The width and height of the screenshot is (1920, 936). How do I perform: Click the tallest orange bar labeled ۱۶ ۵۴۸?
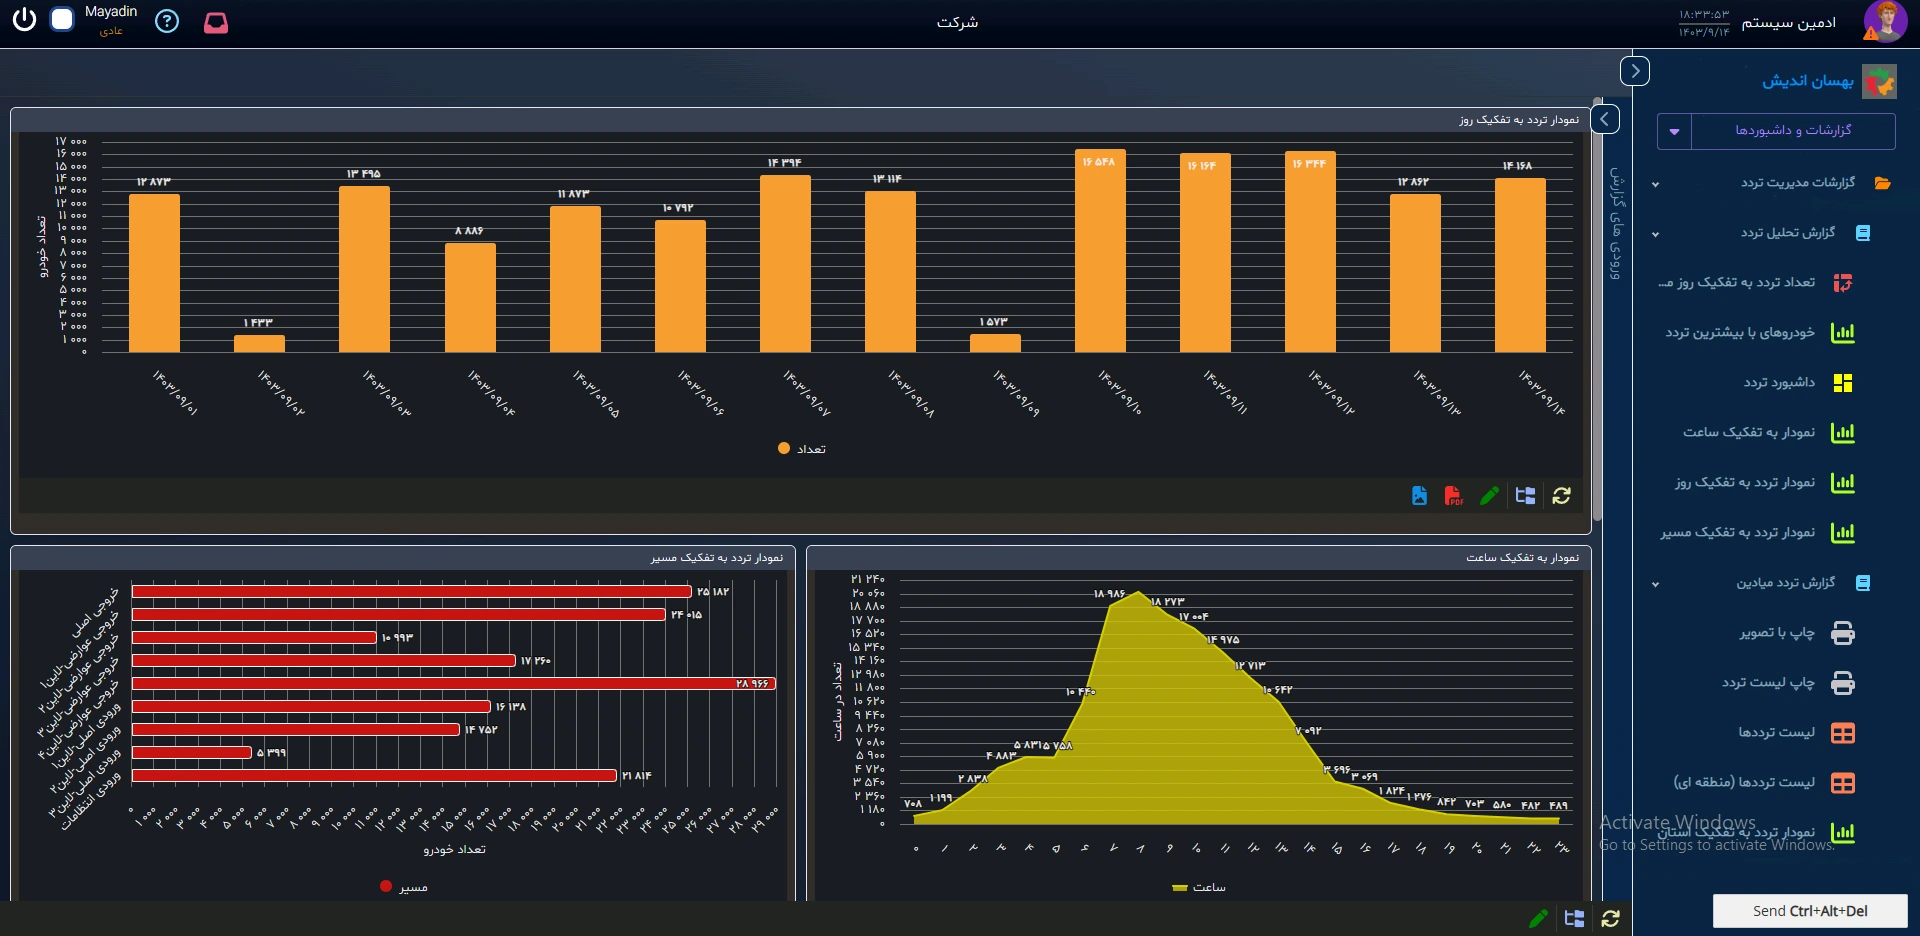[1100, 251]
